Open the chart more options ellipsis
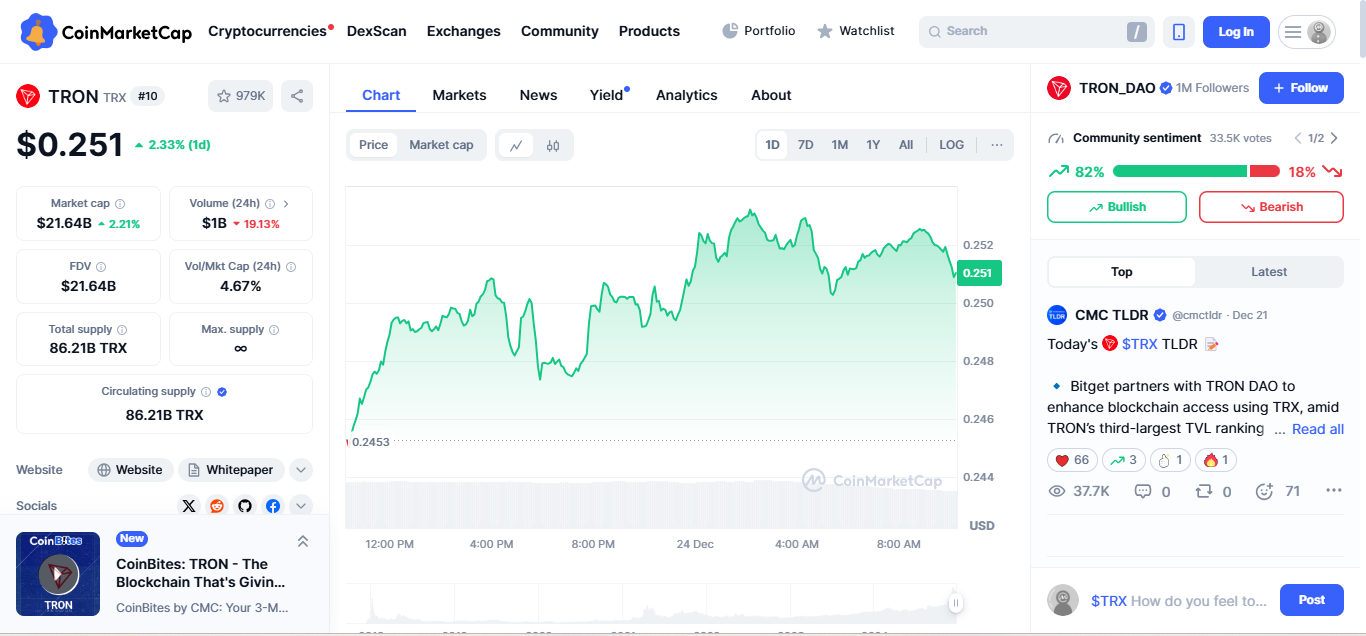Screen dimensions: 1366x636 point(997,145)
